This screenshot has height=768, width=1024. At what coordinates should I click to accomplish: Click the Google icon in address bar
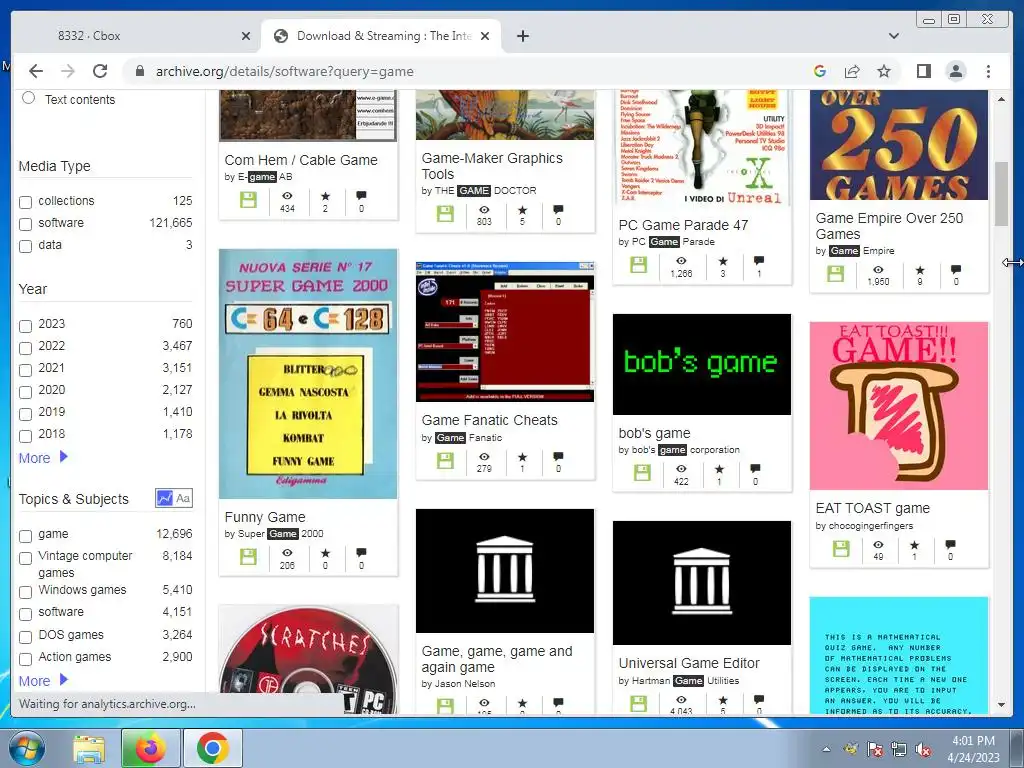coord(820,71)
